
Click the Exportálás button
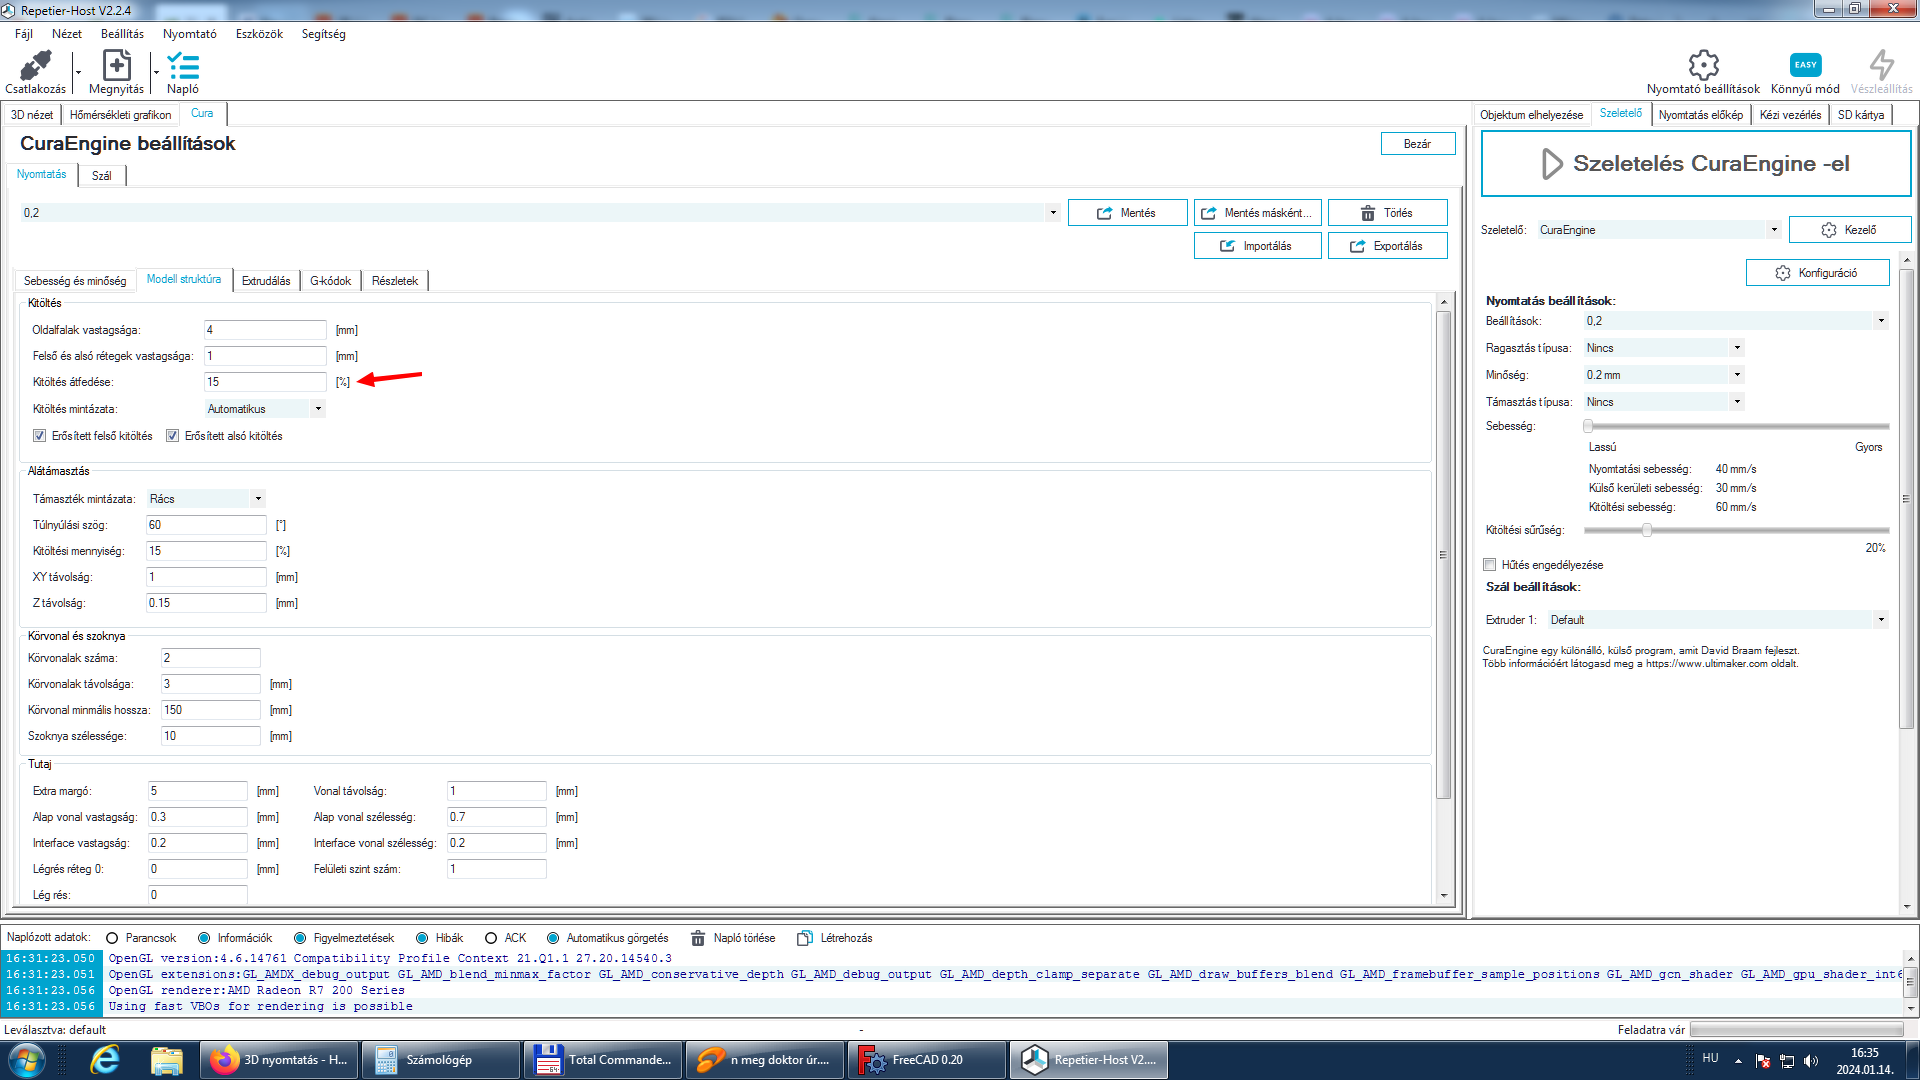coord(1387,246)
